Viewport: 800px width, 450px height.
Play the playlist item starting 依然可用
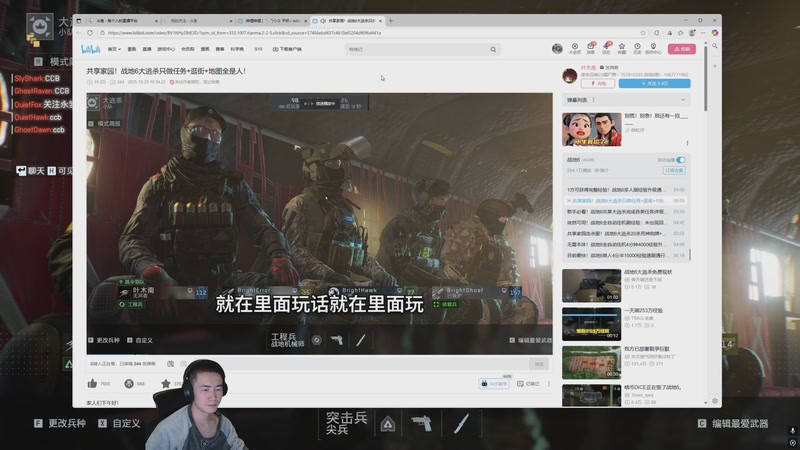tap(626, 222)
